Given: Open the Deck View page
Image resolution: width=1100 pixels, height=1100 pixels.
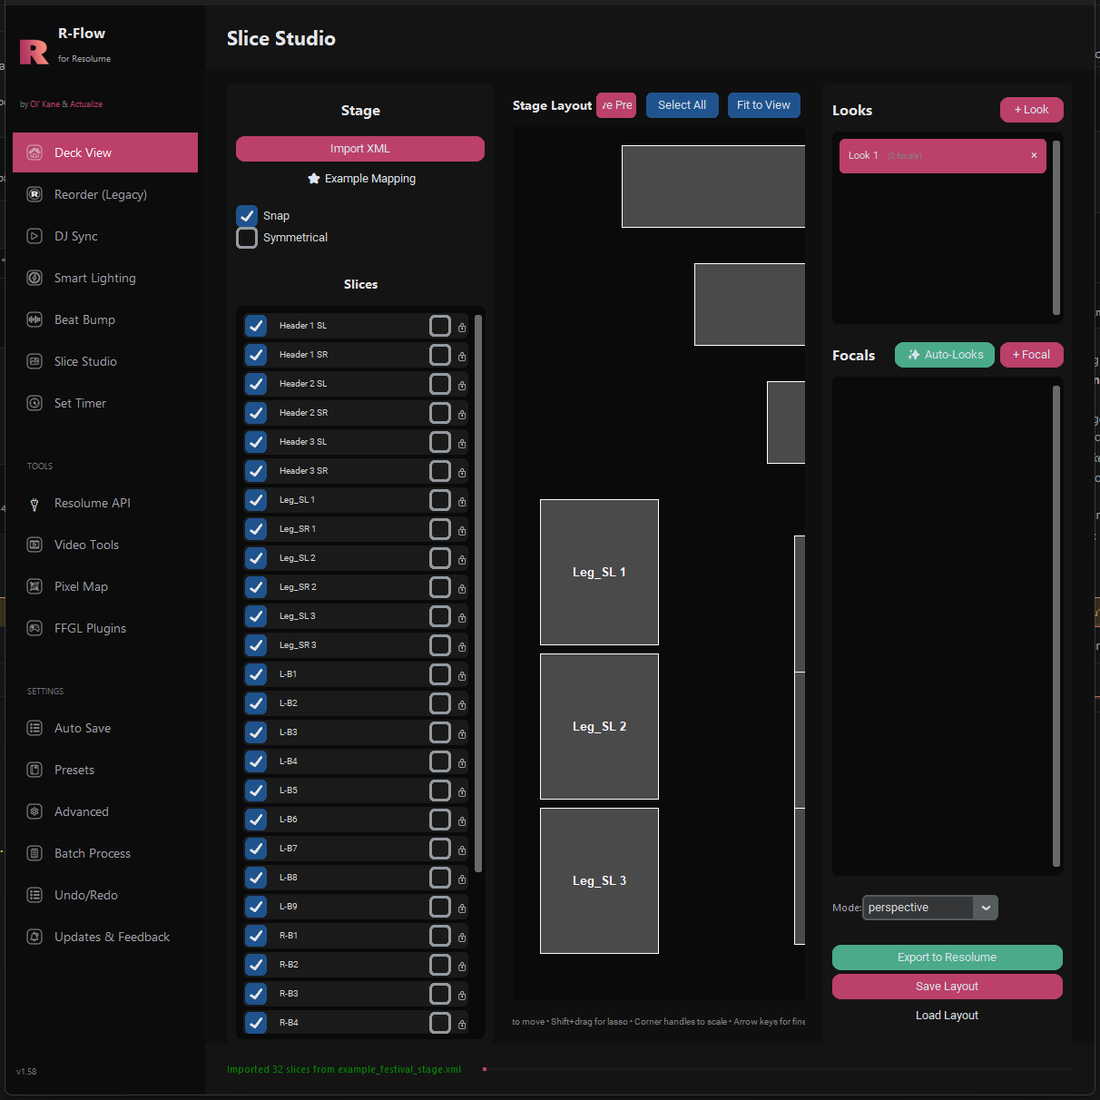Looking at the screenshot, I should [105, 152].
